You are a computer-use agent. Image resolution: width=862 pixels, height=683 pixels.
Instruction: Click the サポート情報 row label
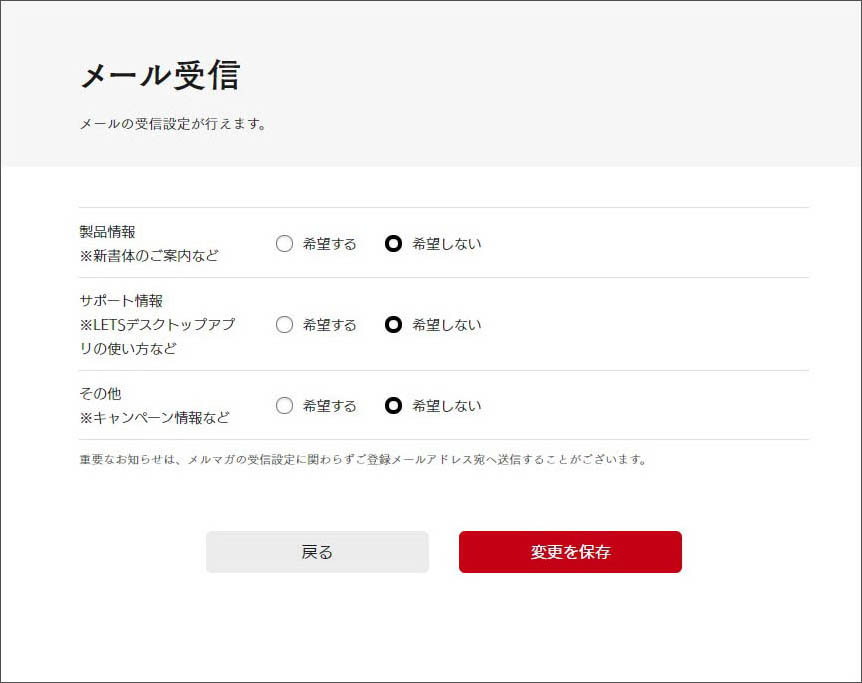coord(121,300)
